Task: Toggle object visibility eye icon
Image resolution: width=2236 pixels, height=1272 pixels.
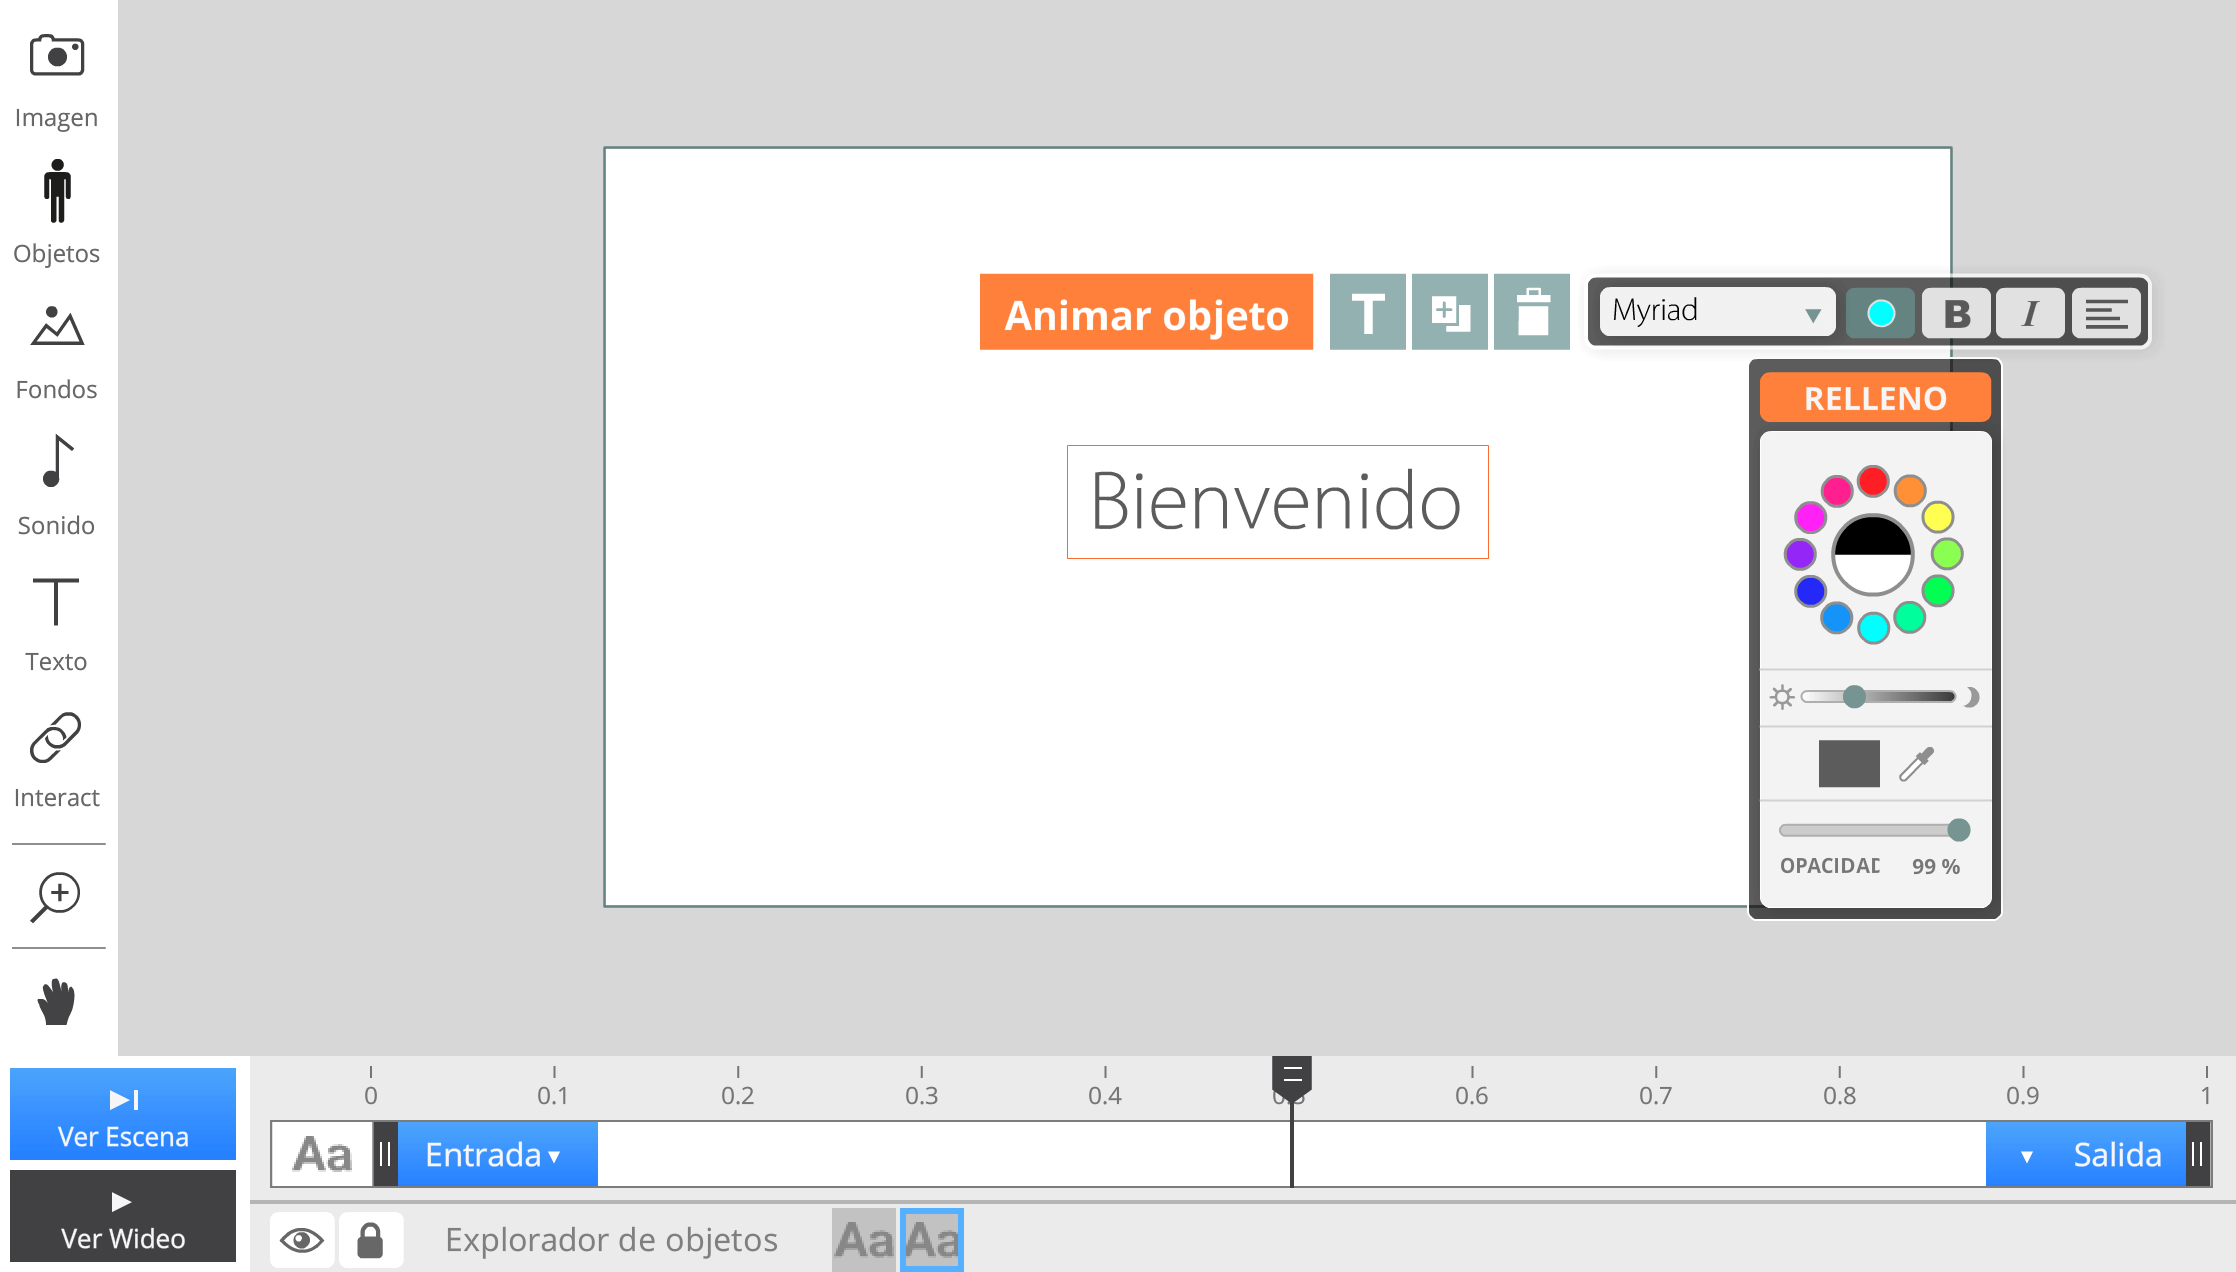Action: click(302, 1240)
